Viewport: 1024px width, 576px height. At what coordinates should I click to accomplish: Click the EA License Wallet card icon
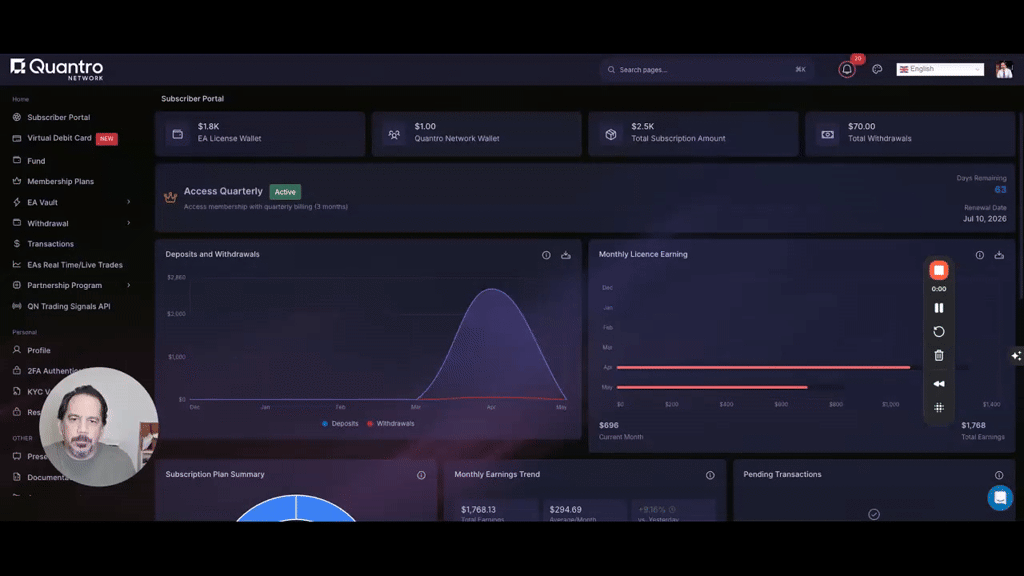coord(178,134)
